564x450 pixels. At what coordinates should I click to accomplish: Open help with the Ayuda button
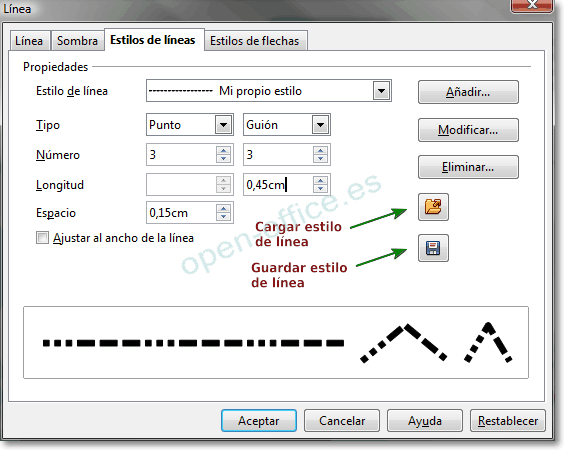(x=425, y=421)
